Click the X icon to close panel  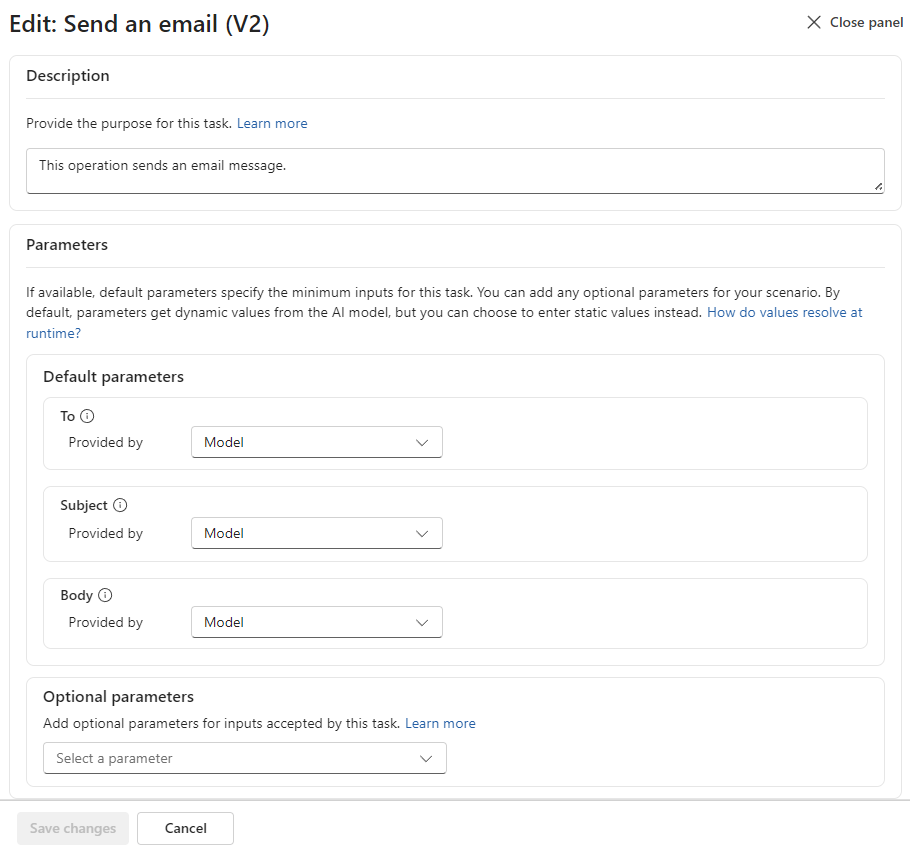coord(814,22)
